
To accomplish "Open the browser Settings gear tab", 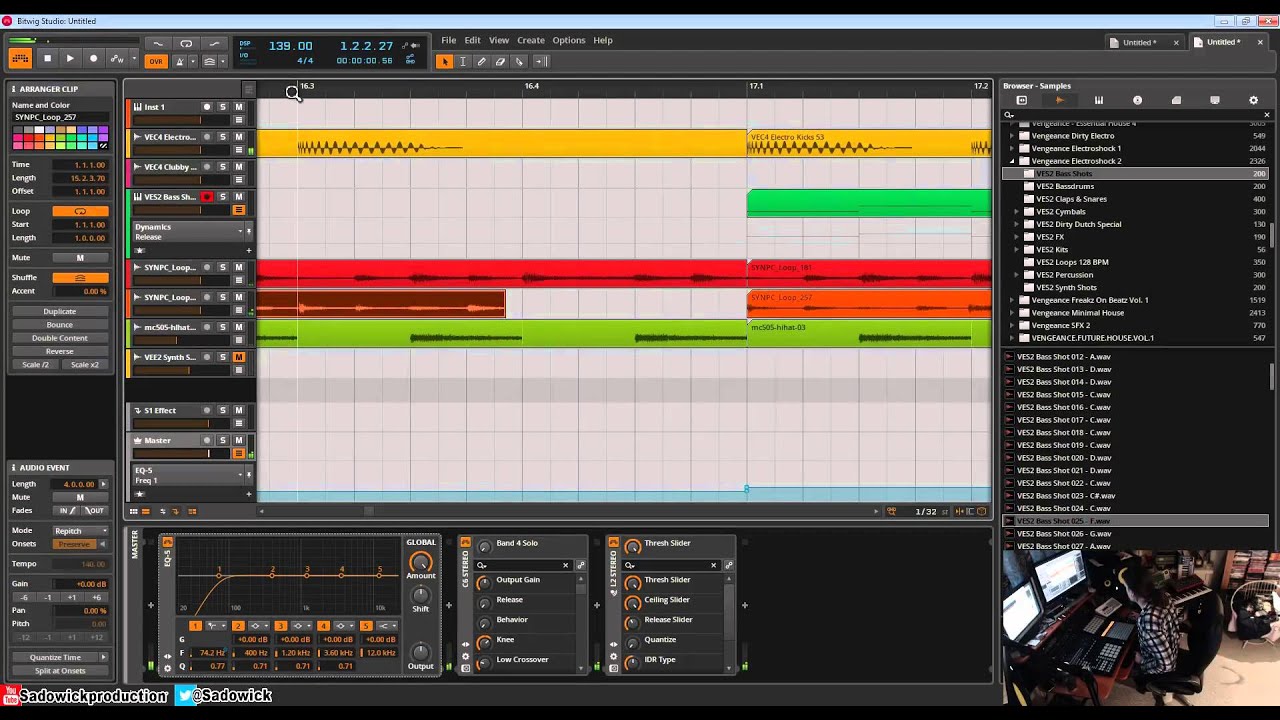I will click(x=1253, y=100).
